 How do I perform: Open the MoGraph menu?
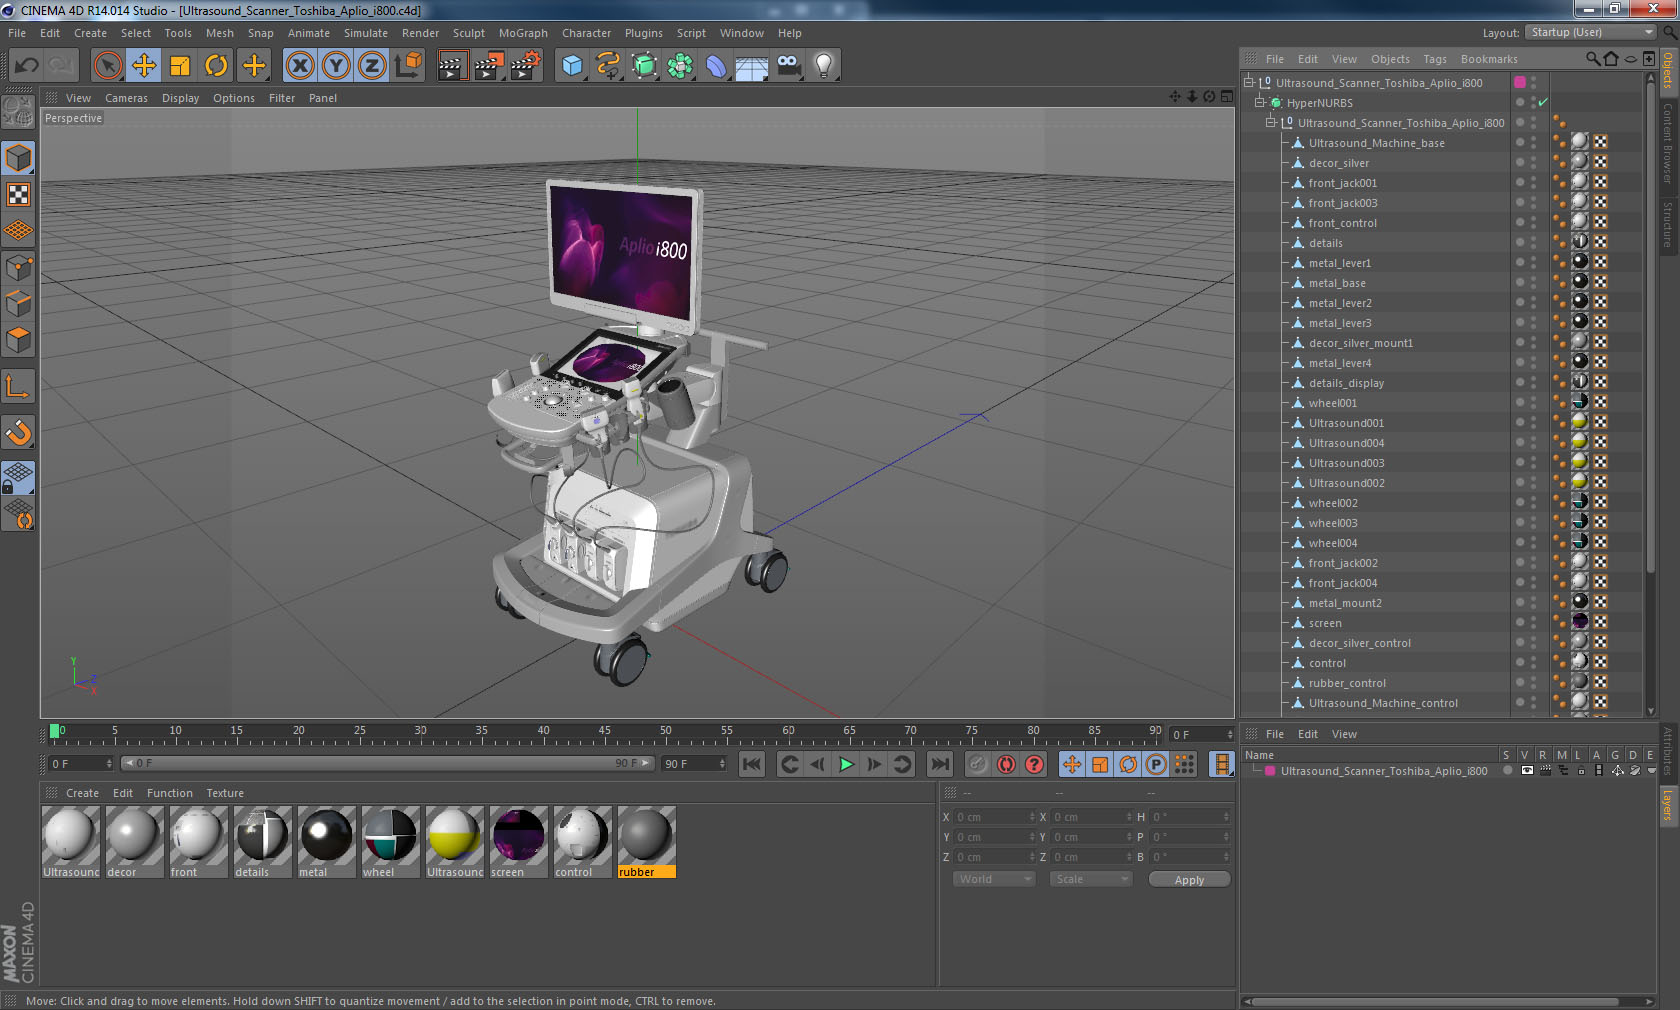point(523,33)
